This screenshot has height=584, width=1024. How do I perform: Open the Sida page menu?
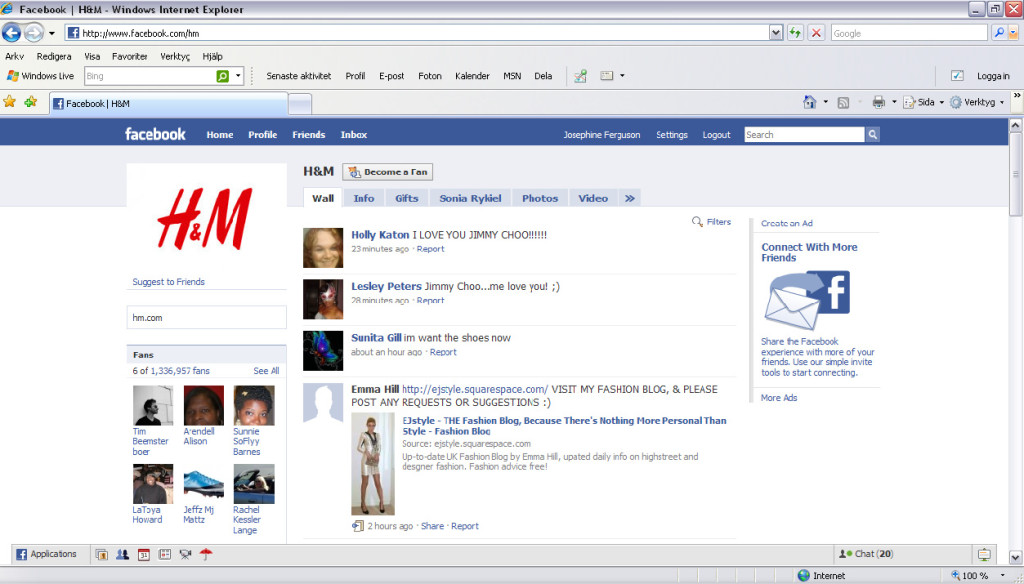coord(924,103)
